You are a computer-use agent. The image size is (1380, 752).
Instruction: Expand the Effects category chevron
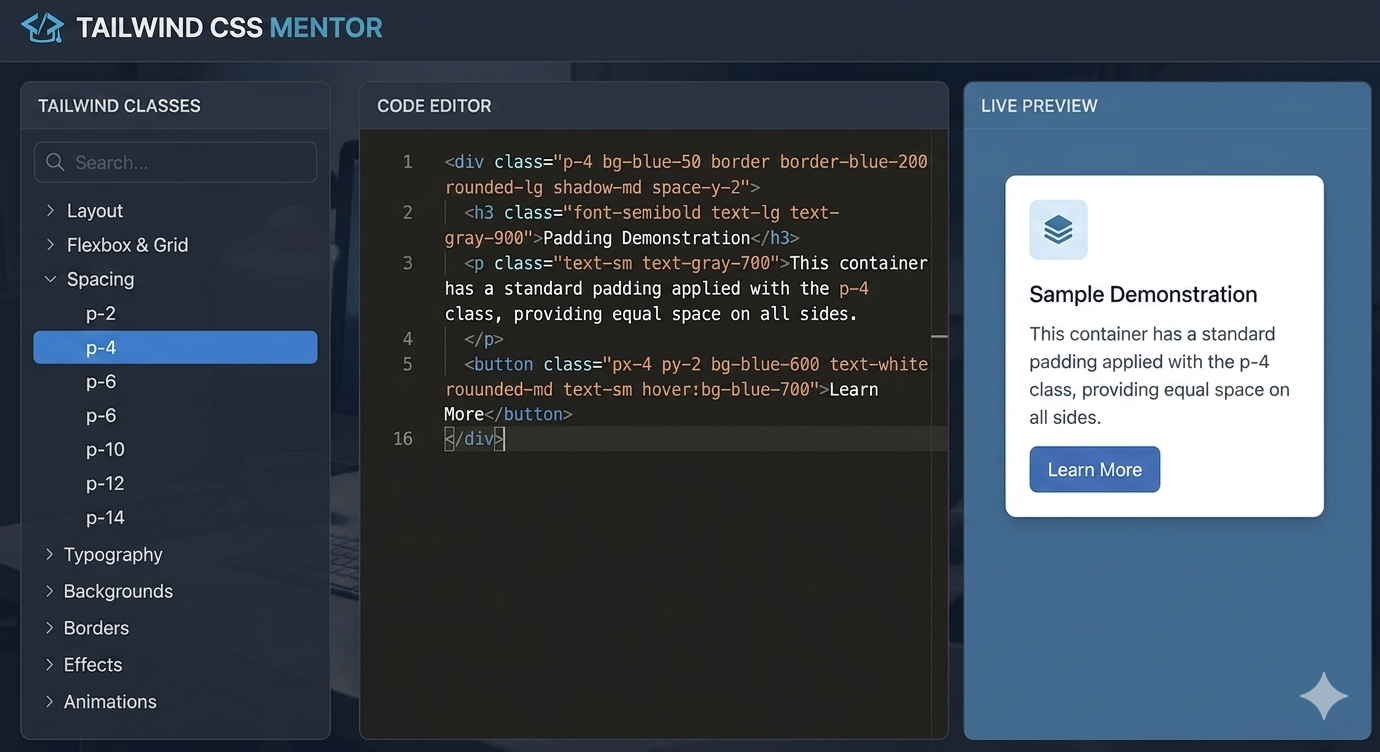pos(50,665)
